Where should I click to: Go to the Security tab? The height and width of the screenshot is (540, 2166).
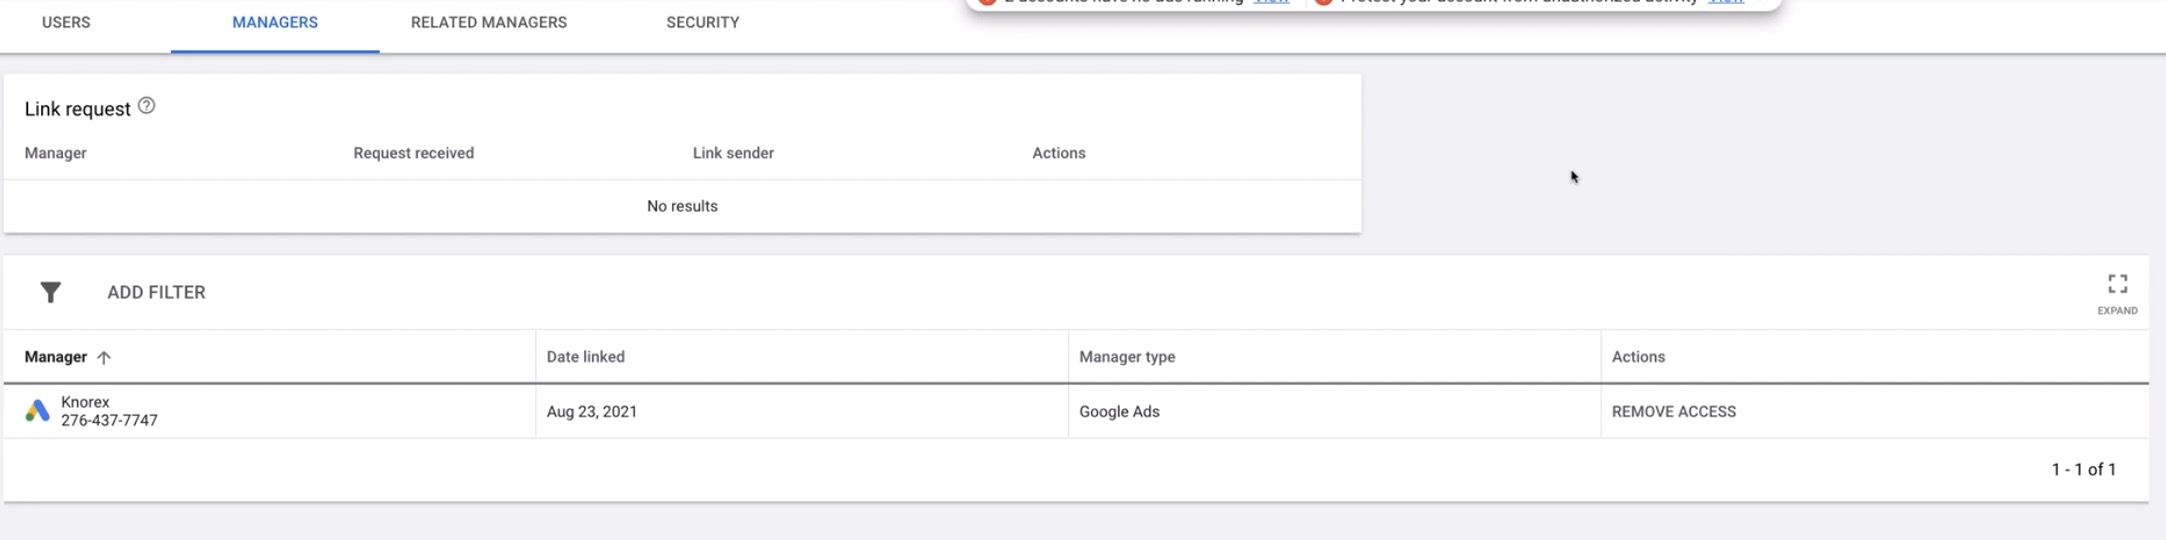[702, 22]
